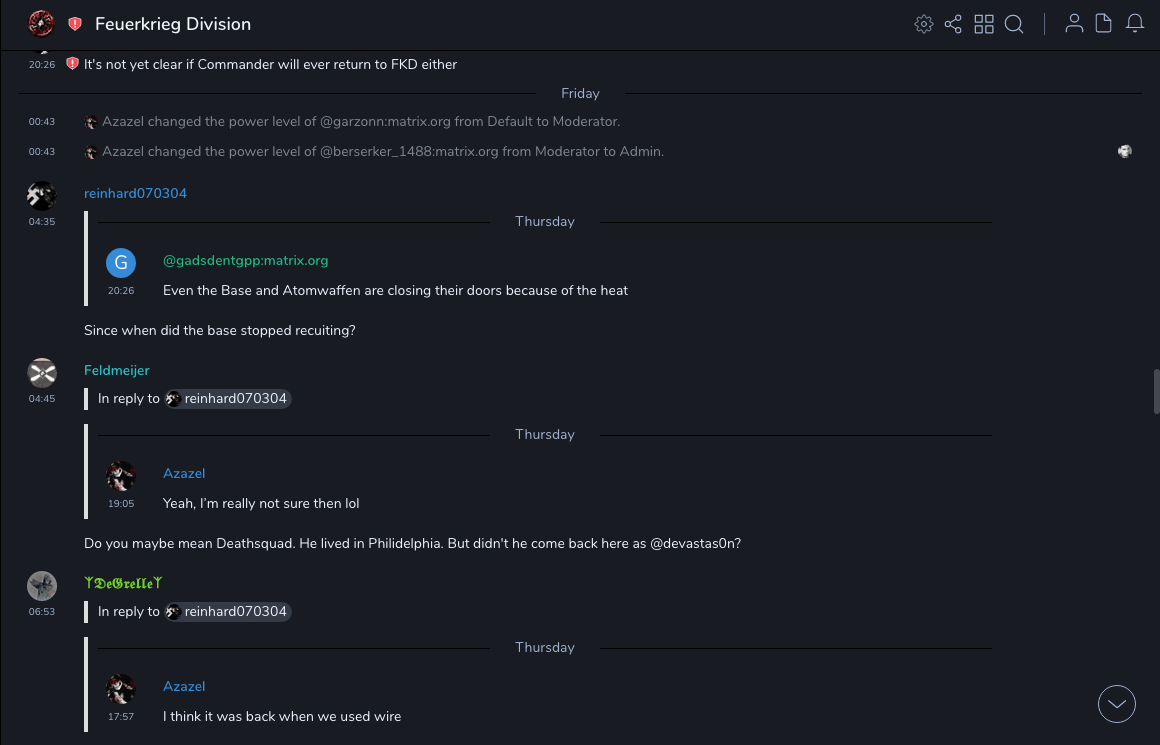This screenshot has width=1160, height=745.
Task: Click the share room icon
Action: coord(953,24)
